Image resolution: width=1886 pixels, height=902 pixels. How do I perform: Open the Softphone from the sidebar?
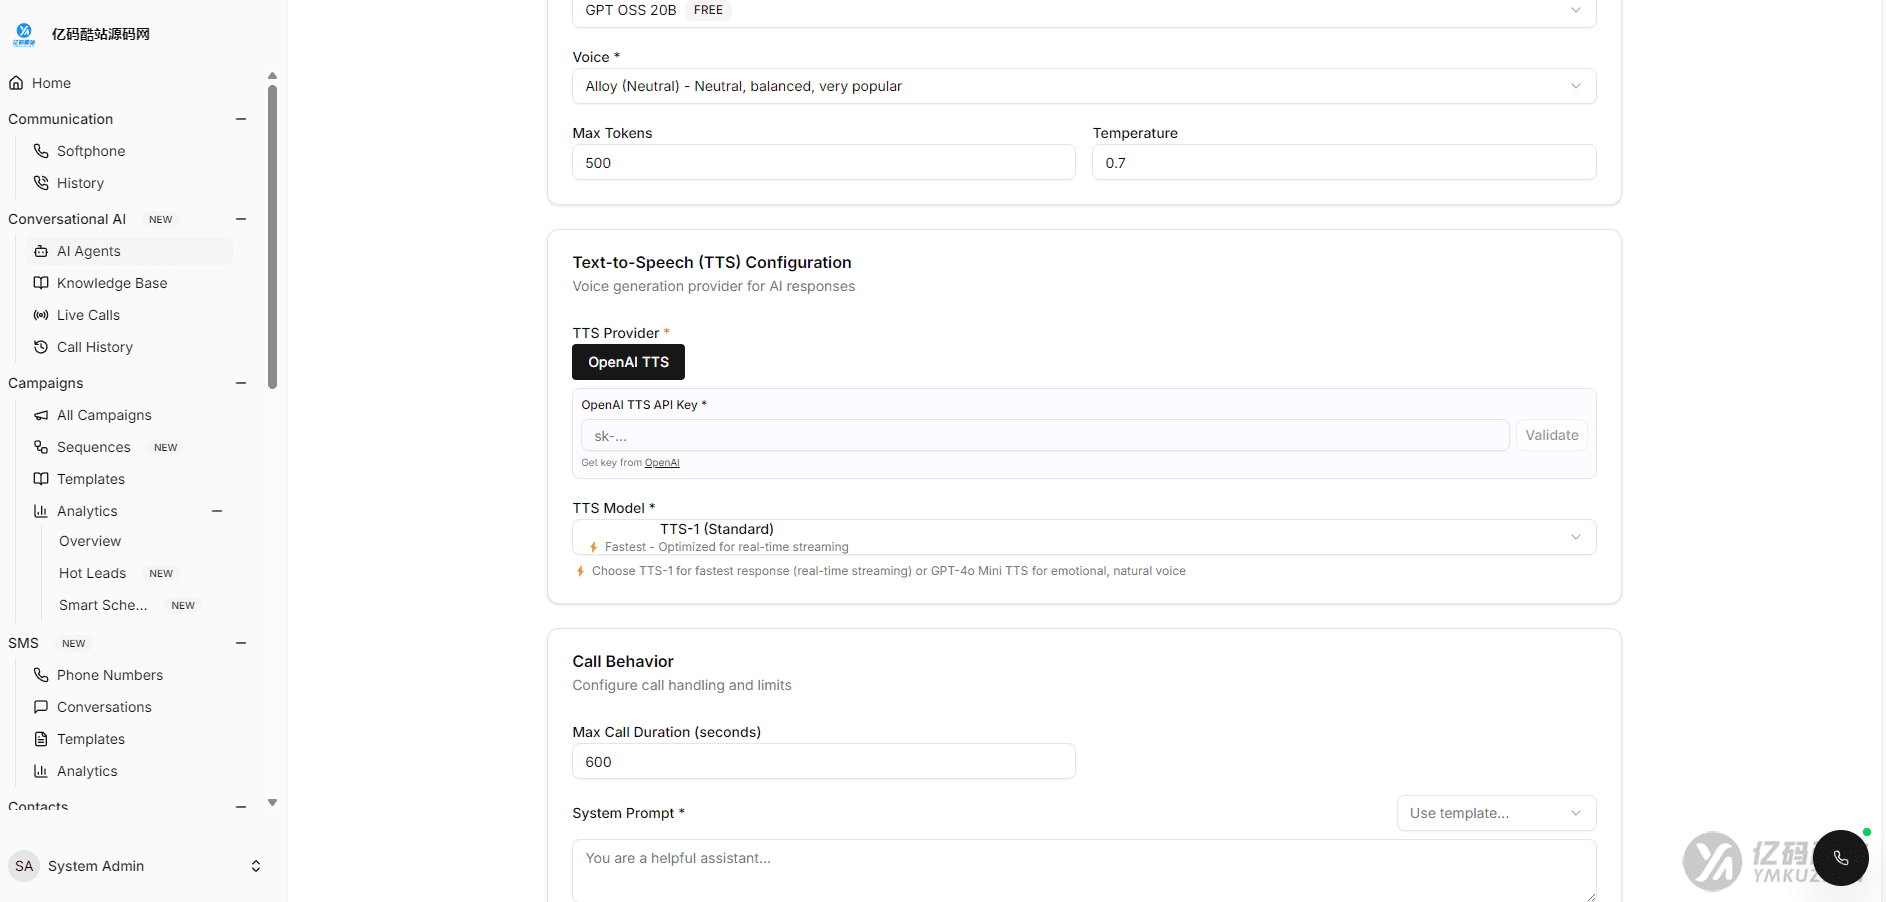(91, 151)
